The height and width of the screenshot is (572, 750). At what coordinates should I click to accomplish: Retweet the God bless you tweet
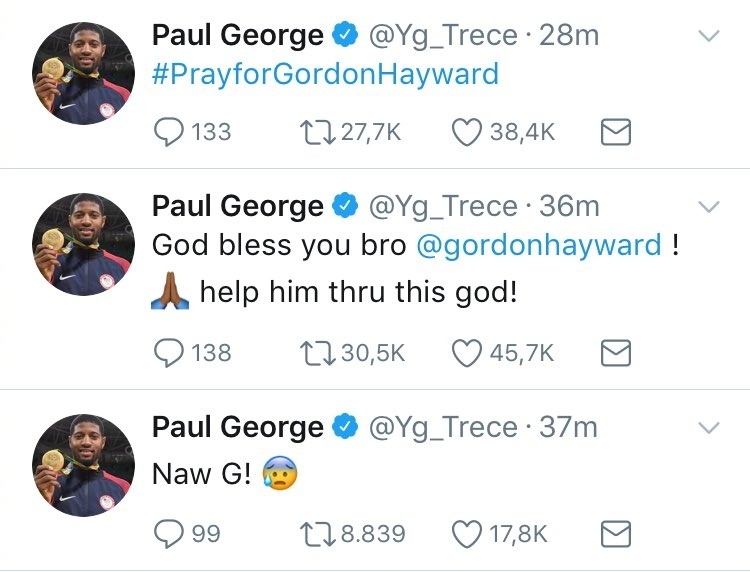[x=317, y=353]
